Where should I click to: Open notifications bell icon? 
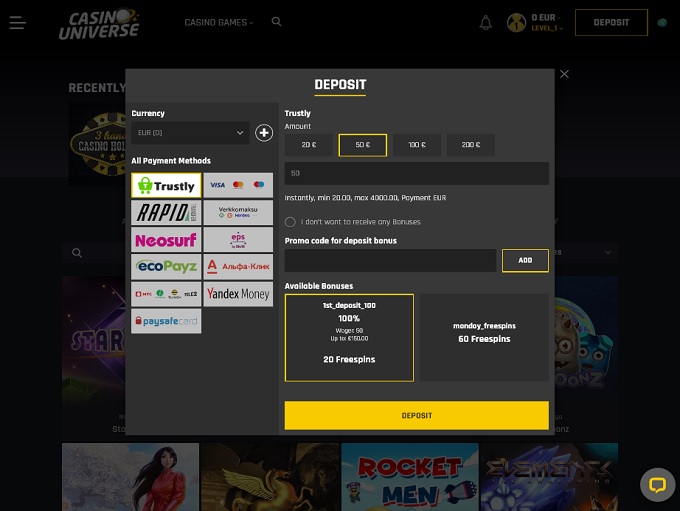(x=486, y=22)
